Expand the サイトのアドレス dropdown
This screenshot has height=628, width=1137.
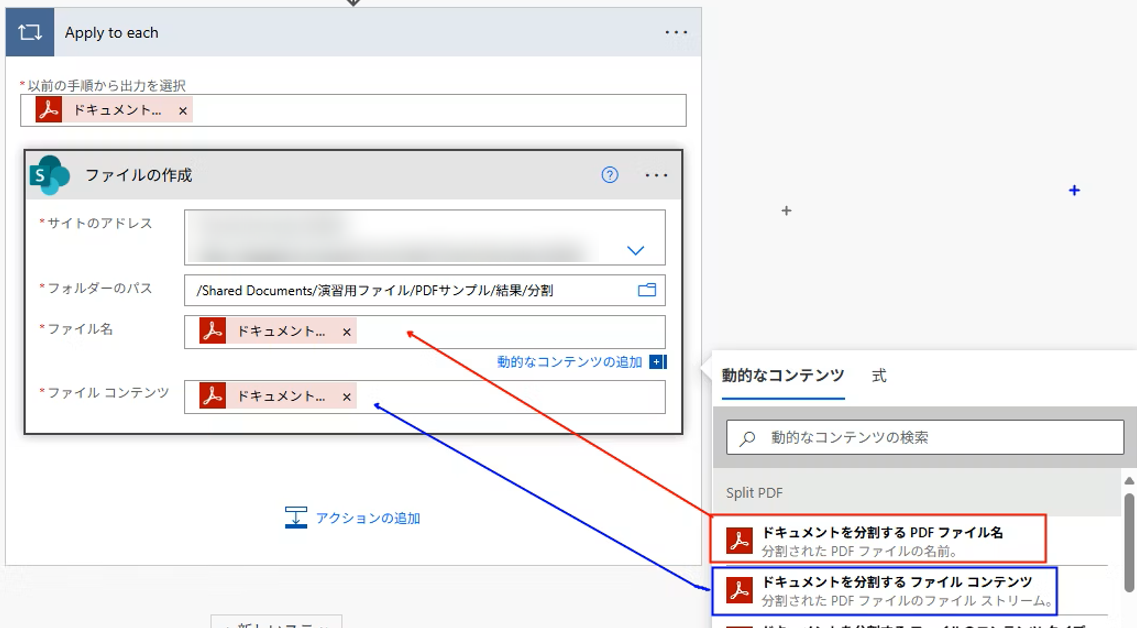coord(635,250)
